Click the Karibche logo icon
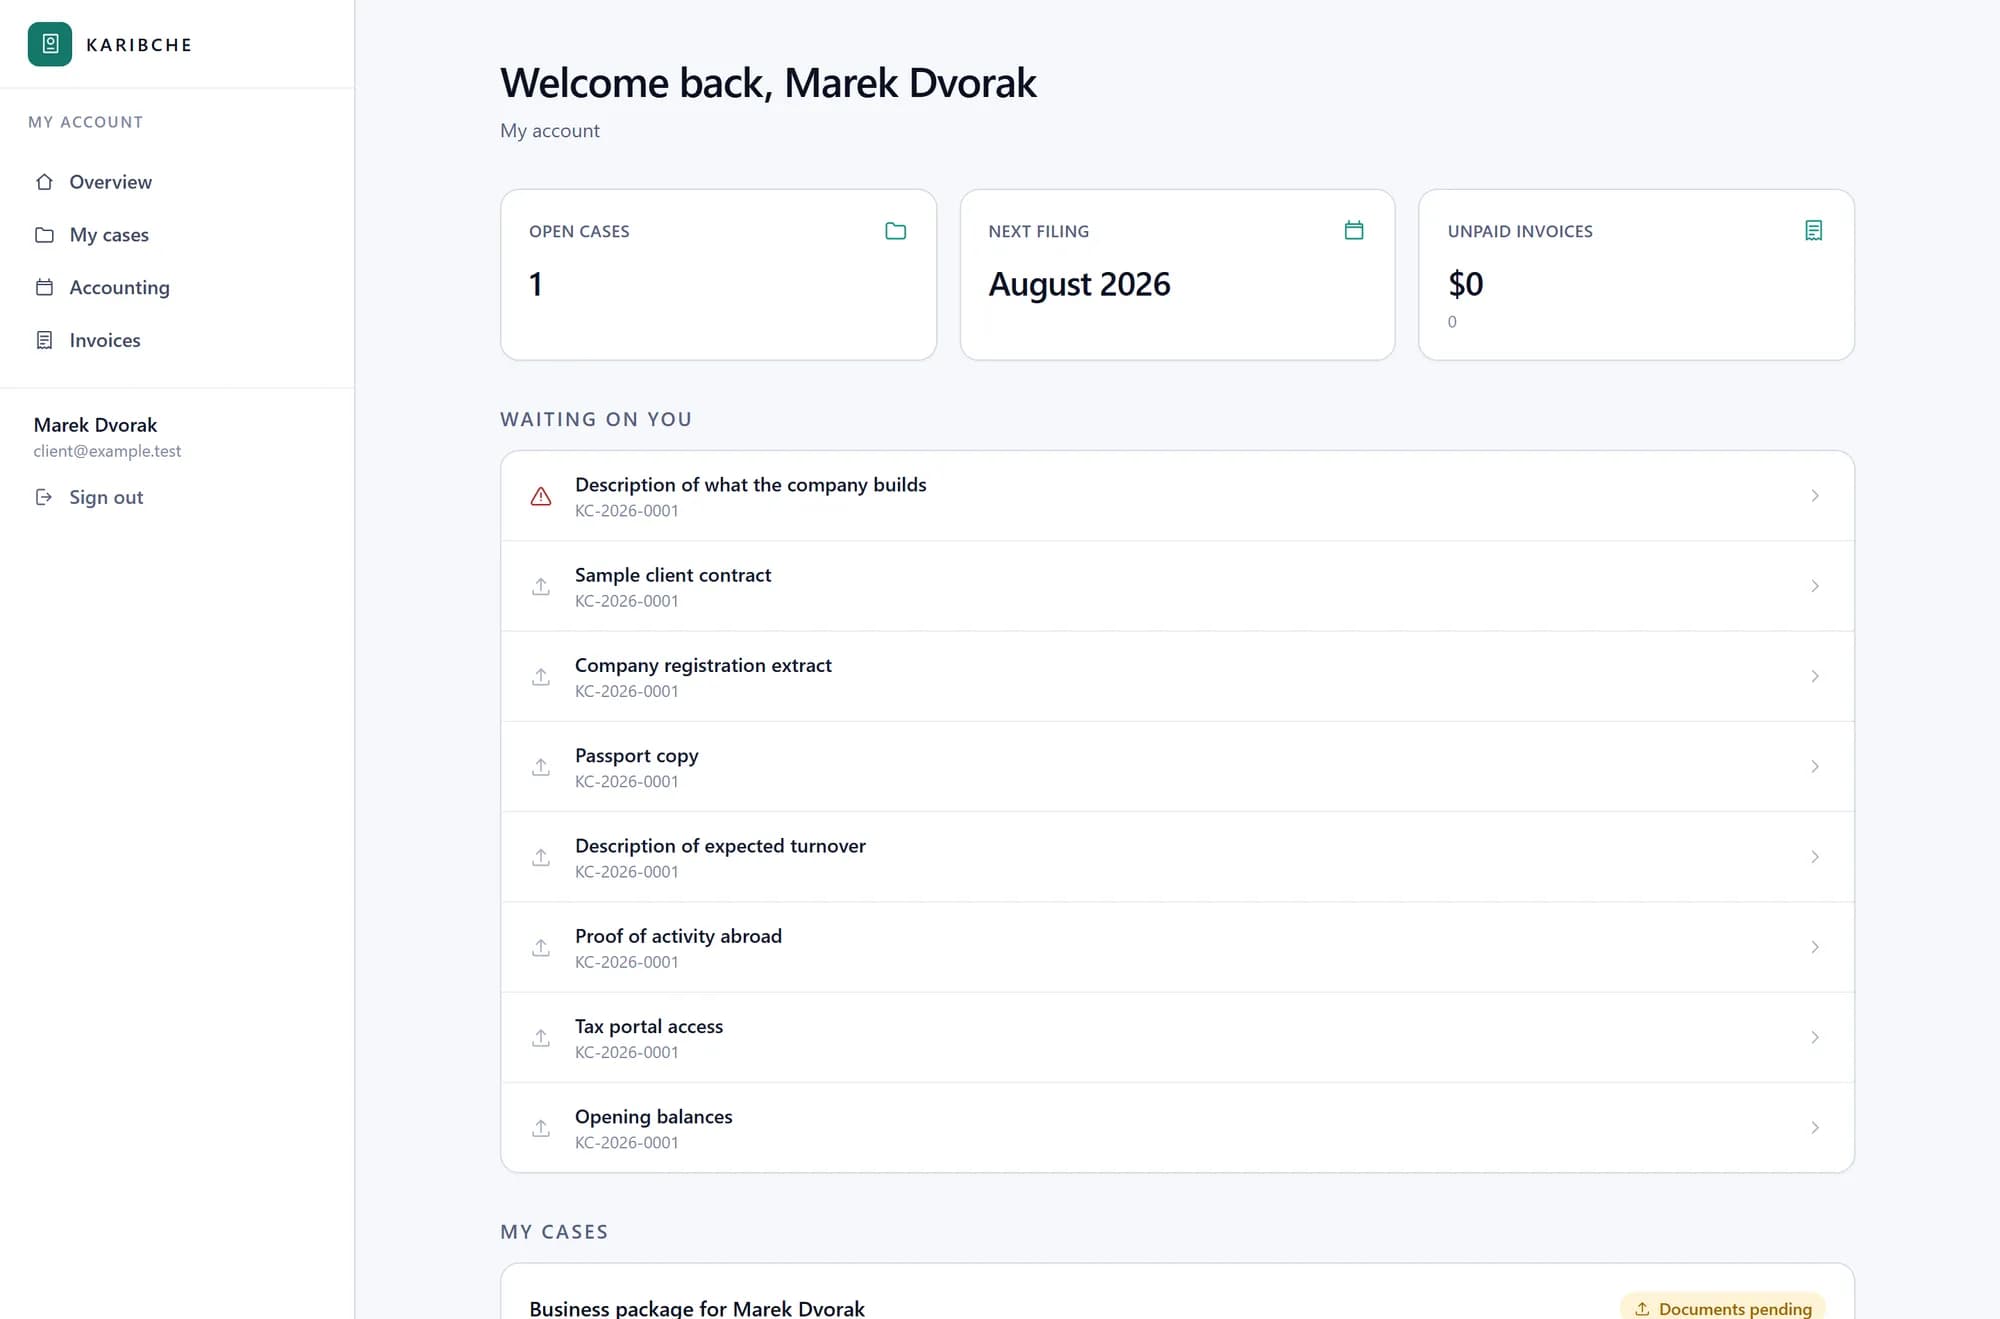 pos(50,44)
